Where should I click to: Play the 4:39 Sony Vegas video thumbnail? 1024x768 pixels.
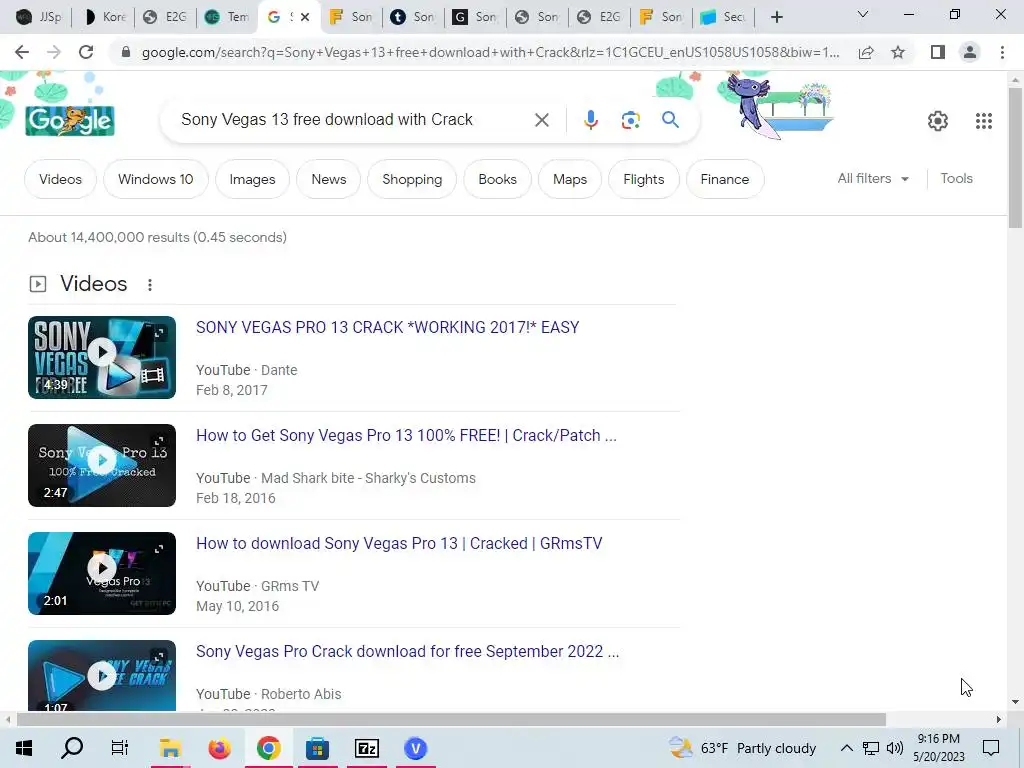point(102,357)
